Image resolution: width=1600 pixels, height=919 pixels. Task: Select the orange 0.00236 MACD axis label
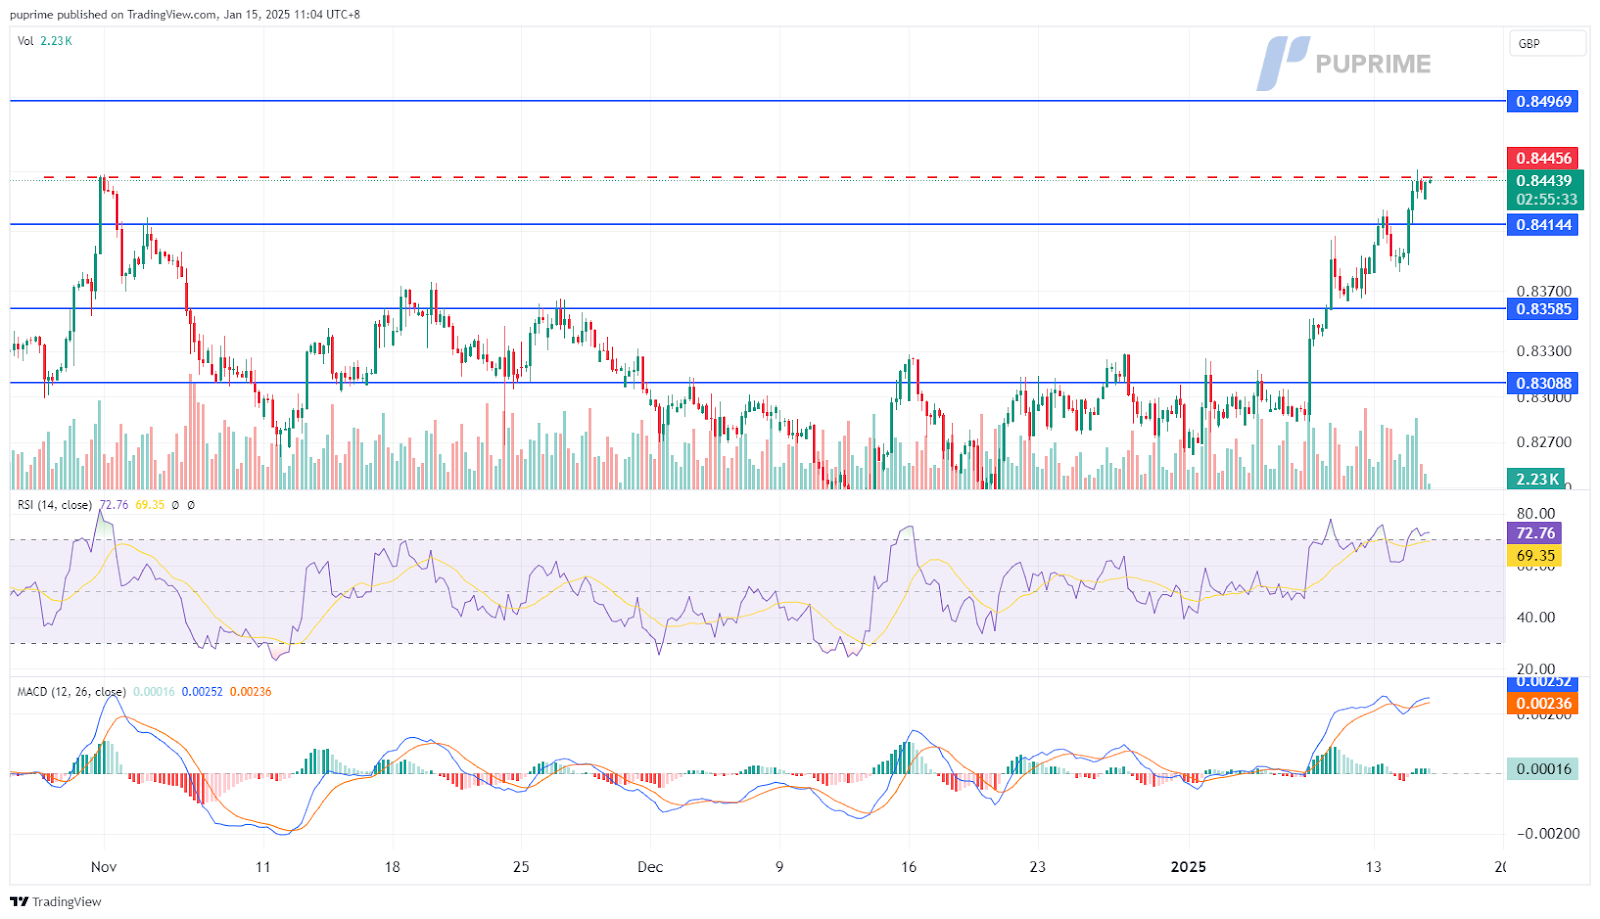click(x=1543, y=703)
